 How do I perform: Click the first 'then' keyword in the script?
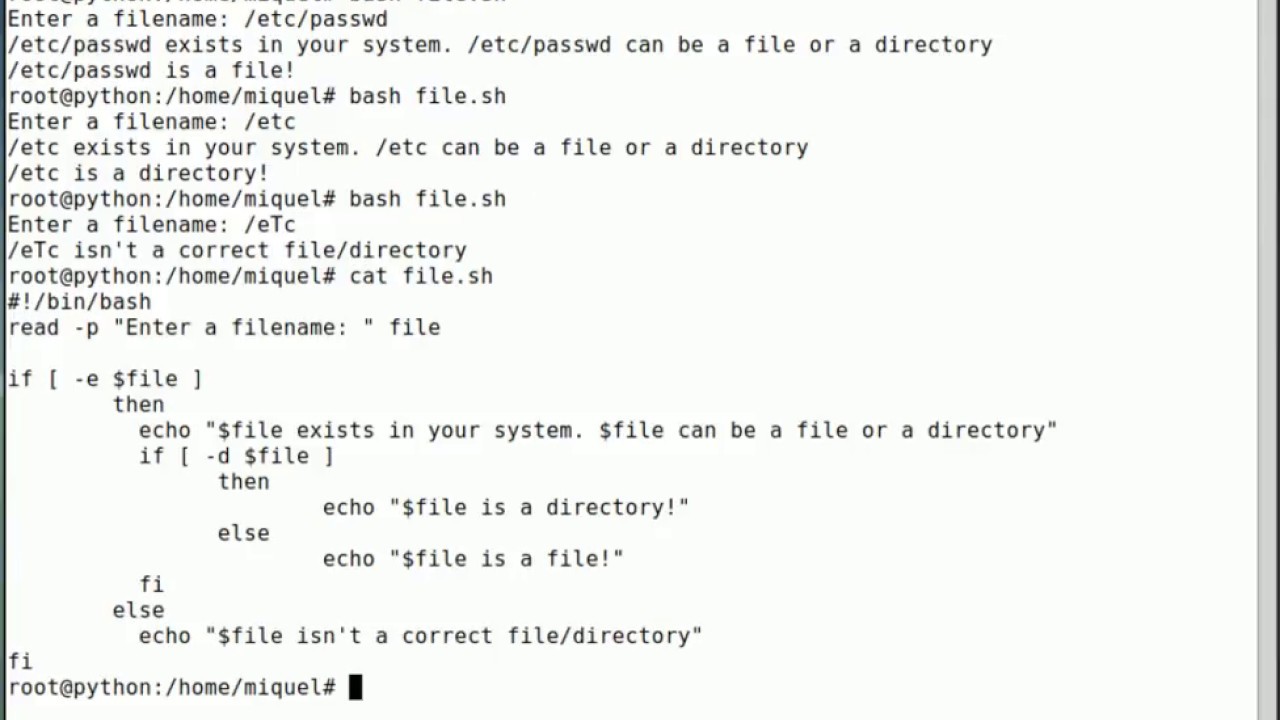click(x=138, y=405)
